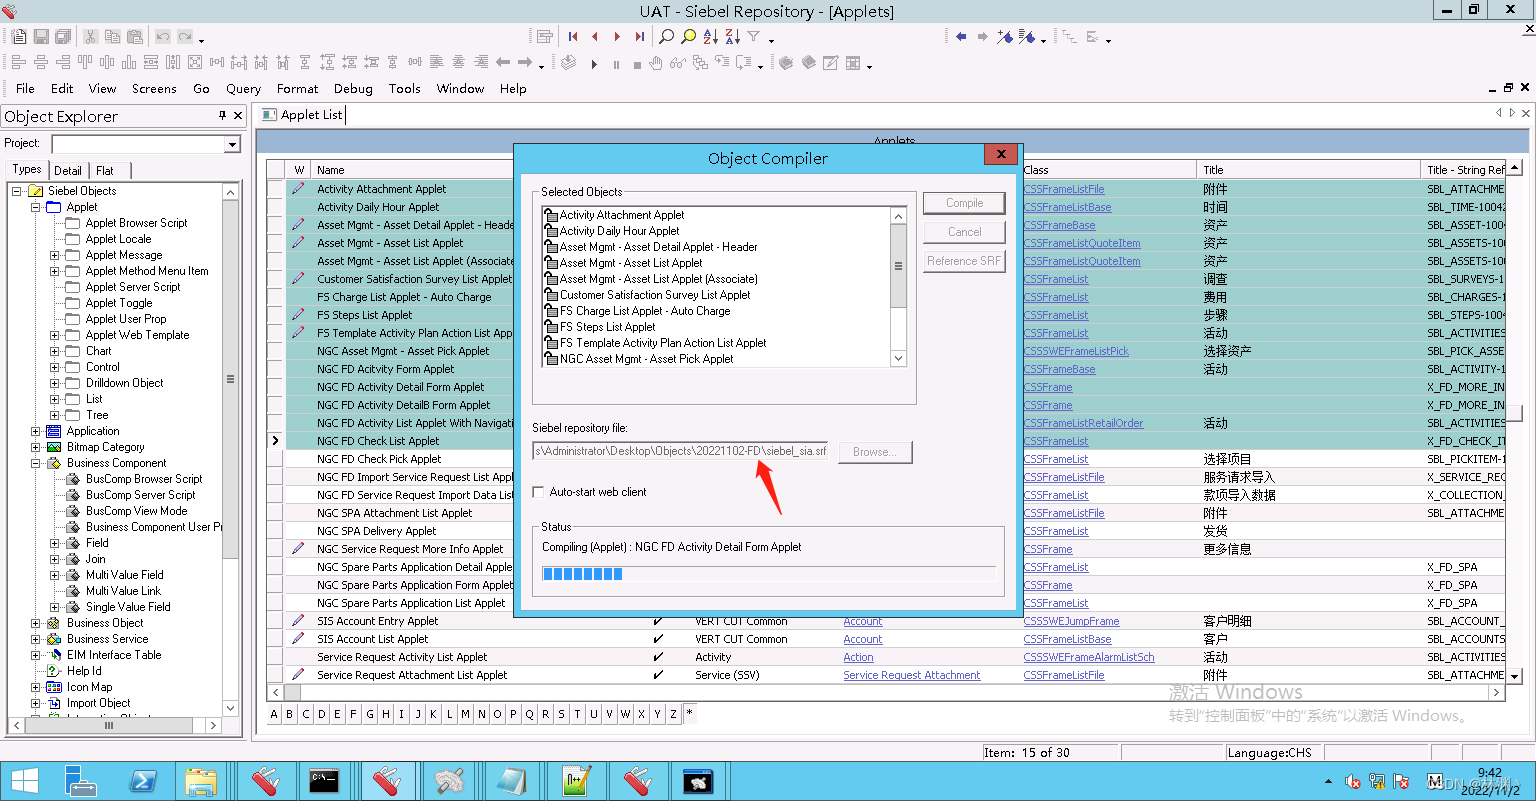Click the Name column header

[x=330, y=170]
